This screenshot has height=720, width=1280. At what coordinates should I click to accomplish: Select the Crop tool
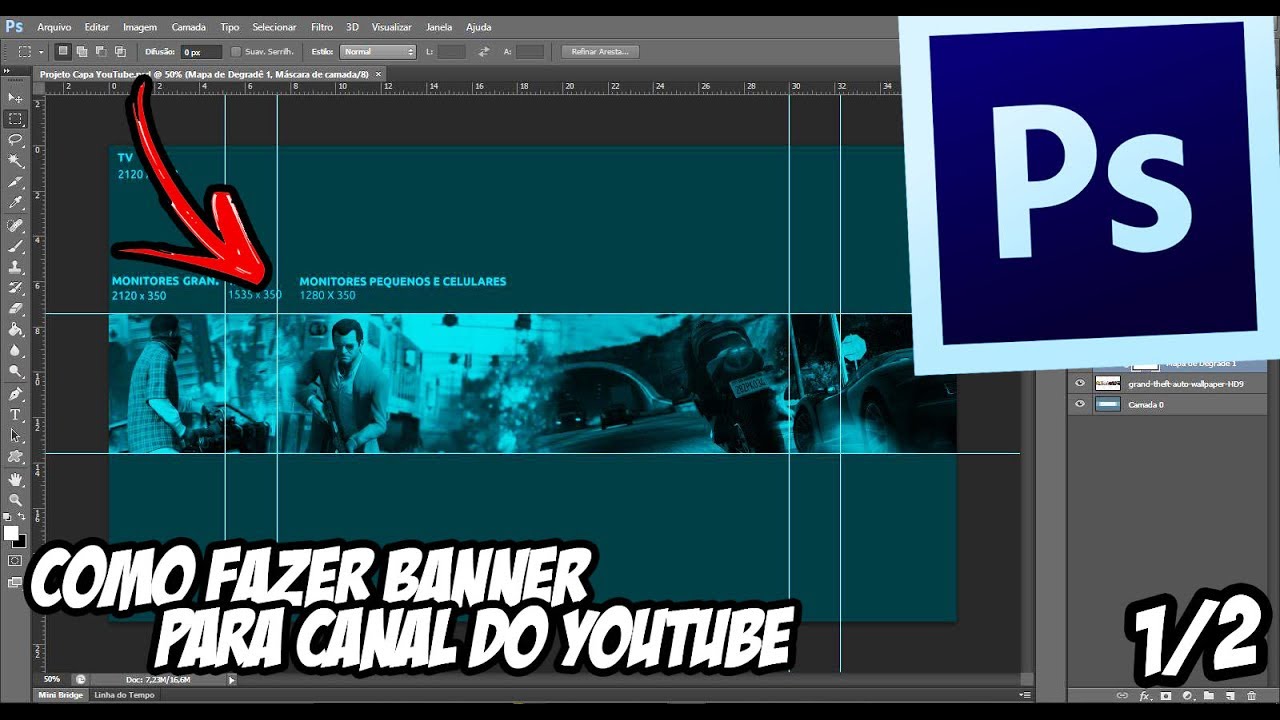[x=15, y=183]
